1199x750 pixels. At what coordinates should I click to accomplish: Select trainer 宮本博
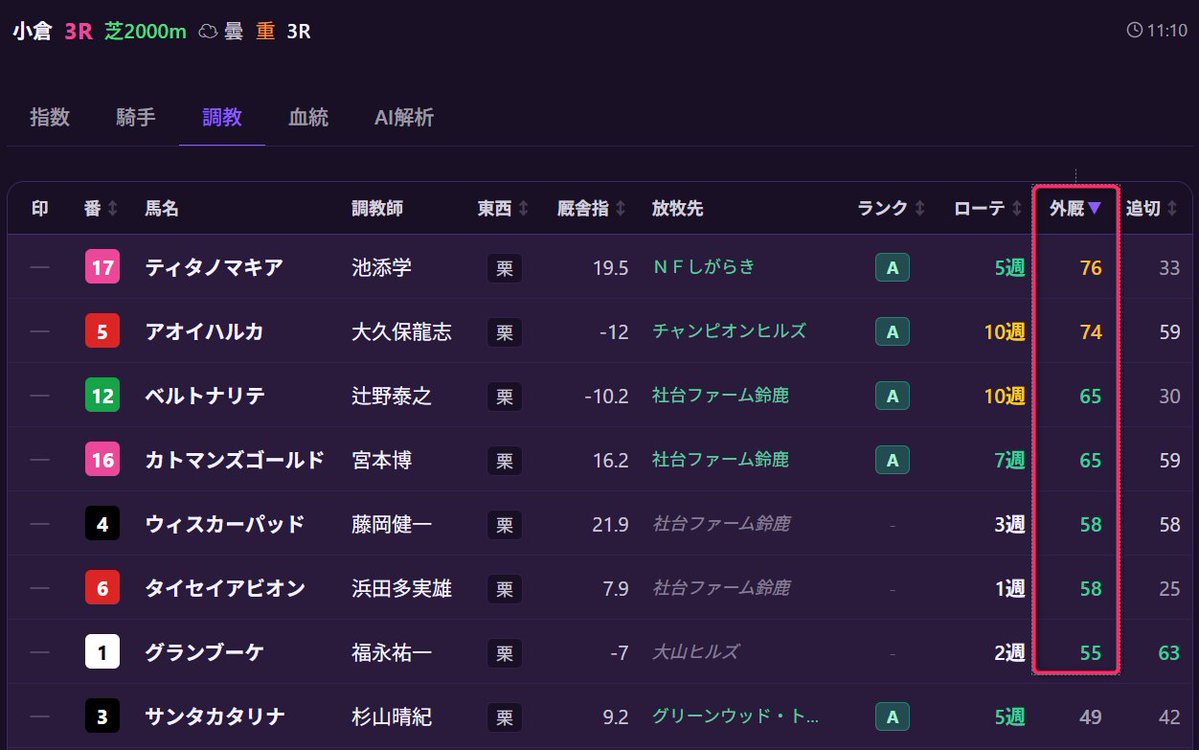pos(382,460)
